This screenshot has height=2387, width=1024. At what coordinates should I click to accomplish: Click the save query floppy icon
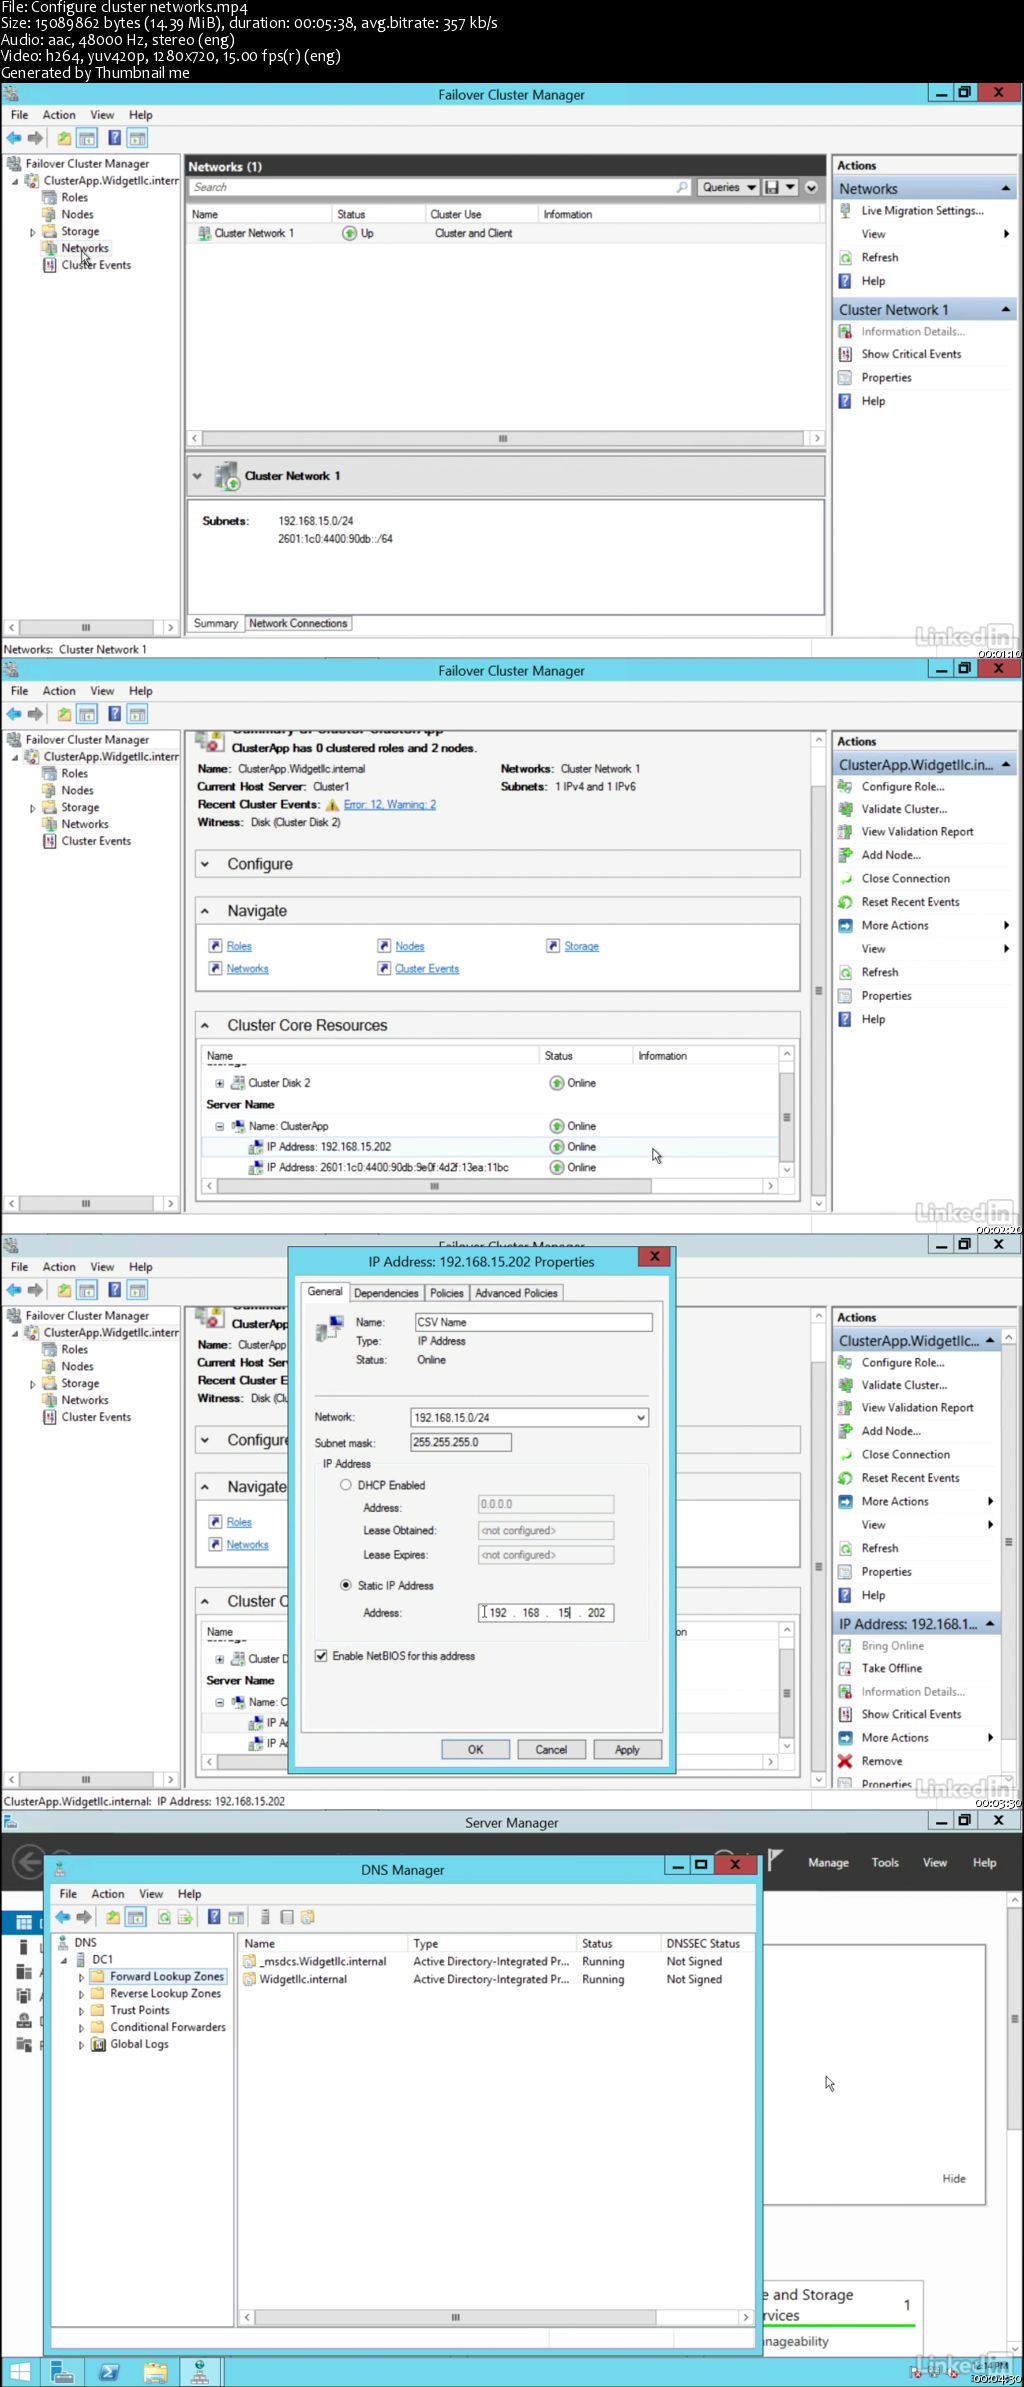771,187
